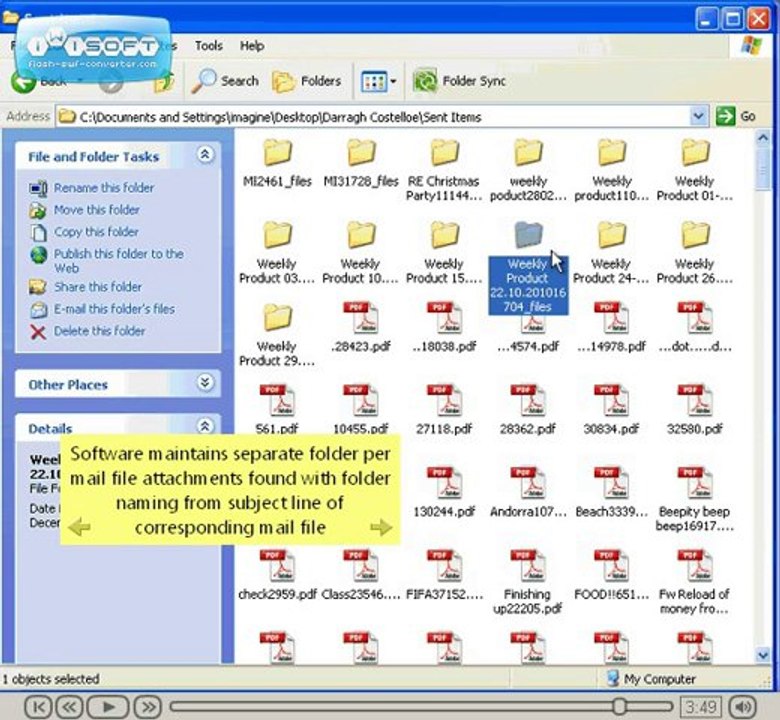
Task: Select the FIFA37152 PDF file
Action: 444,575
